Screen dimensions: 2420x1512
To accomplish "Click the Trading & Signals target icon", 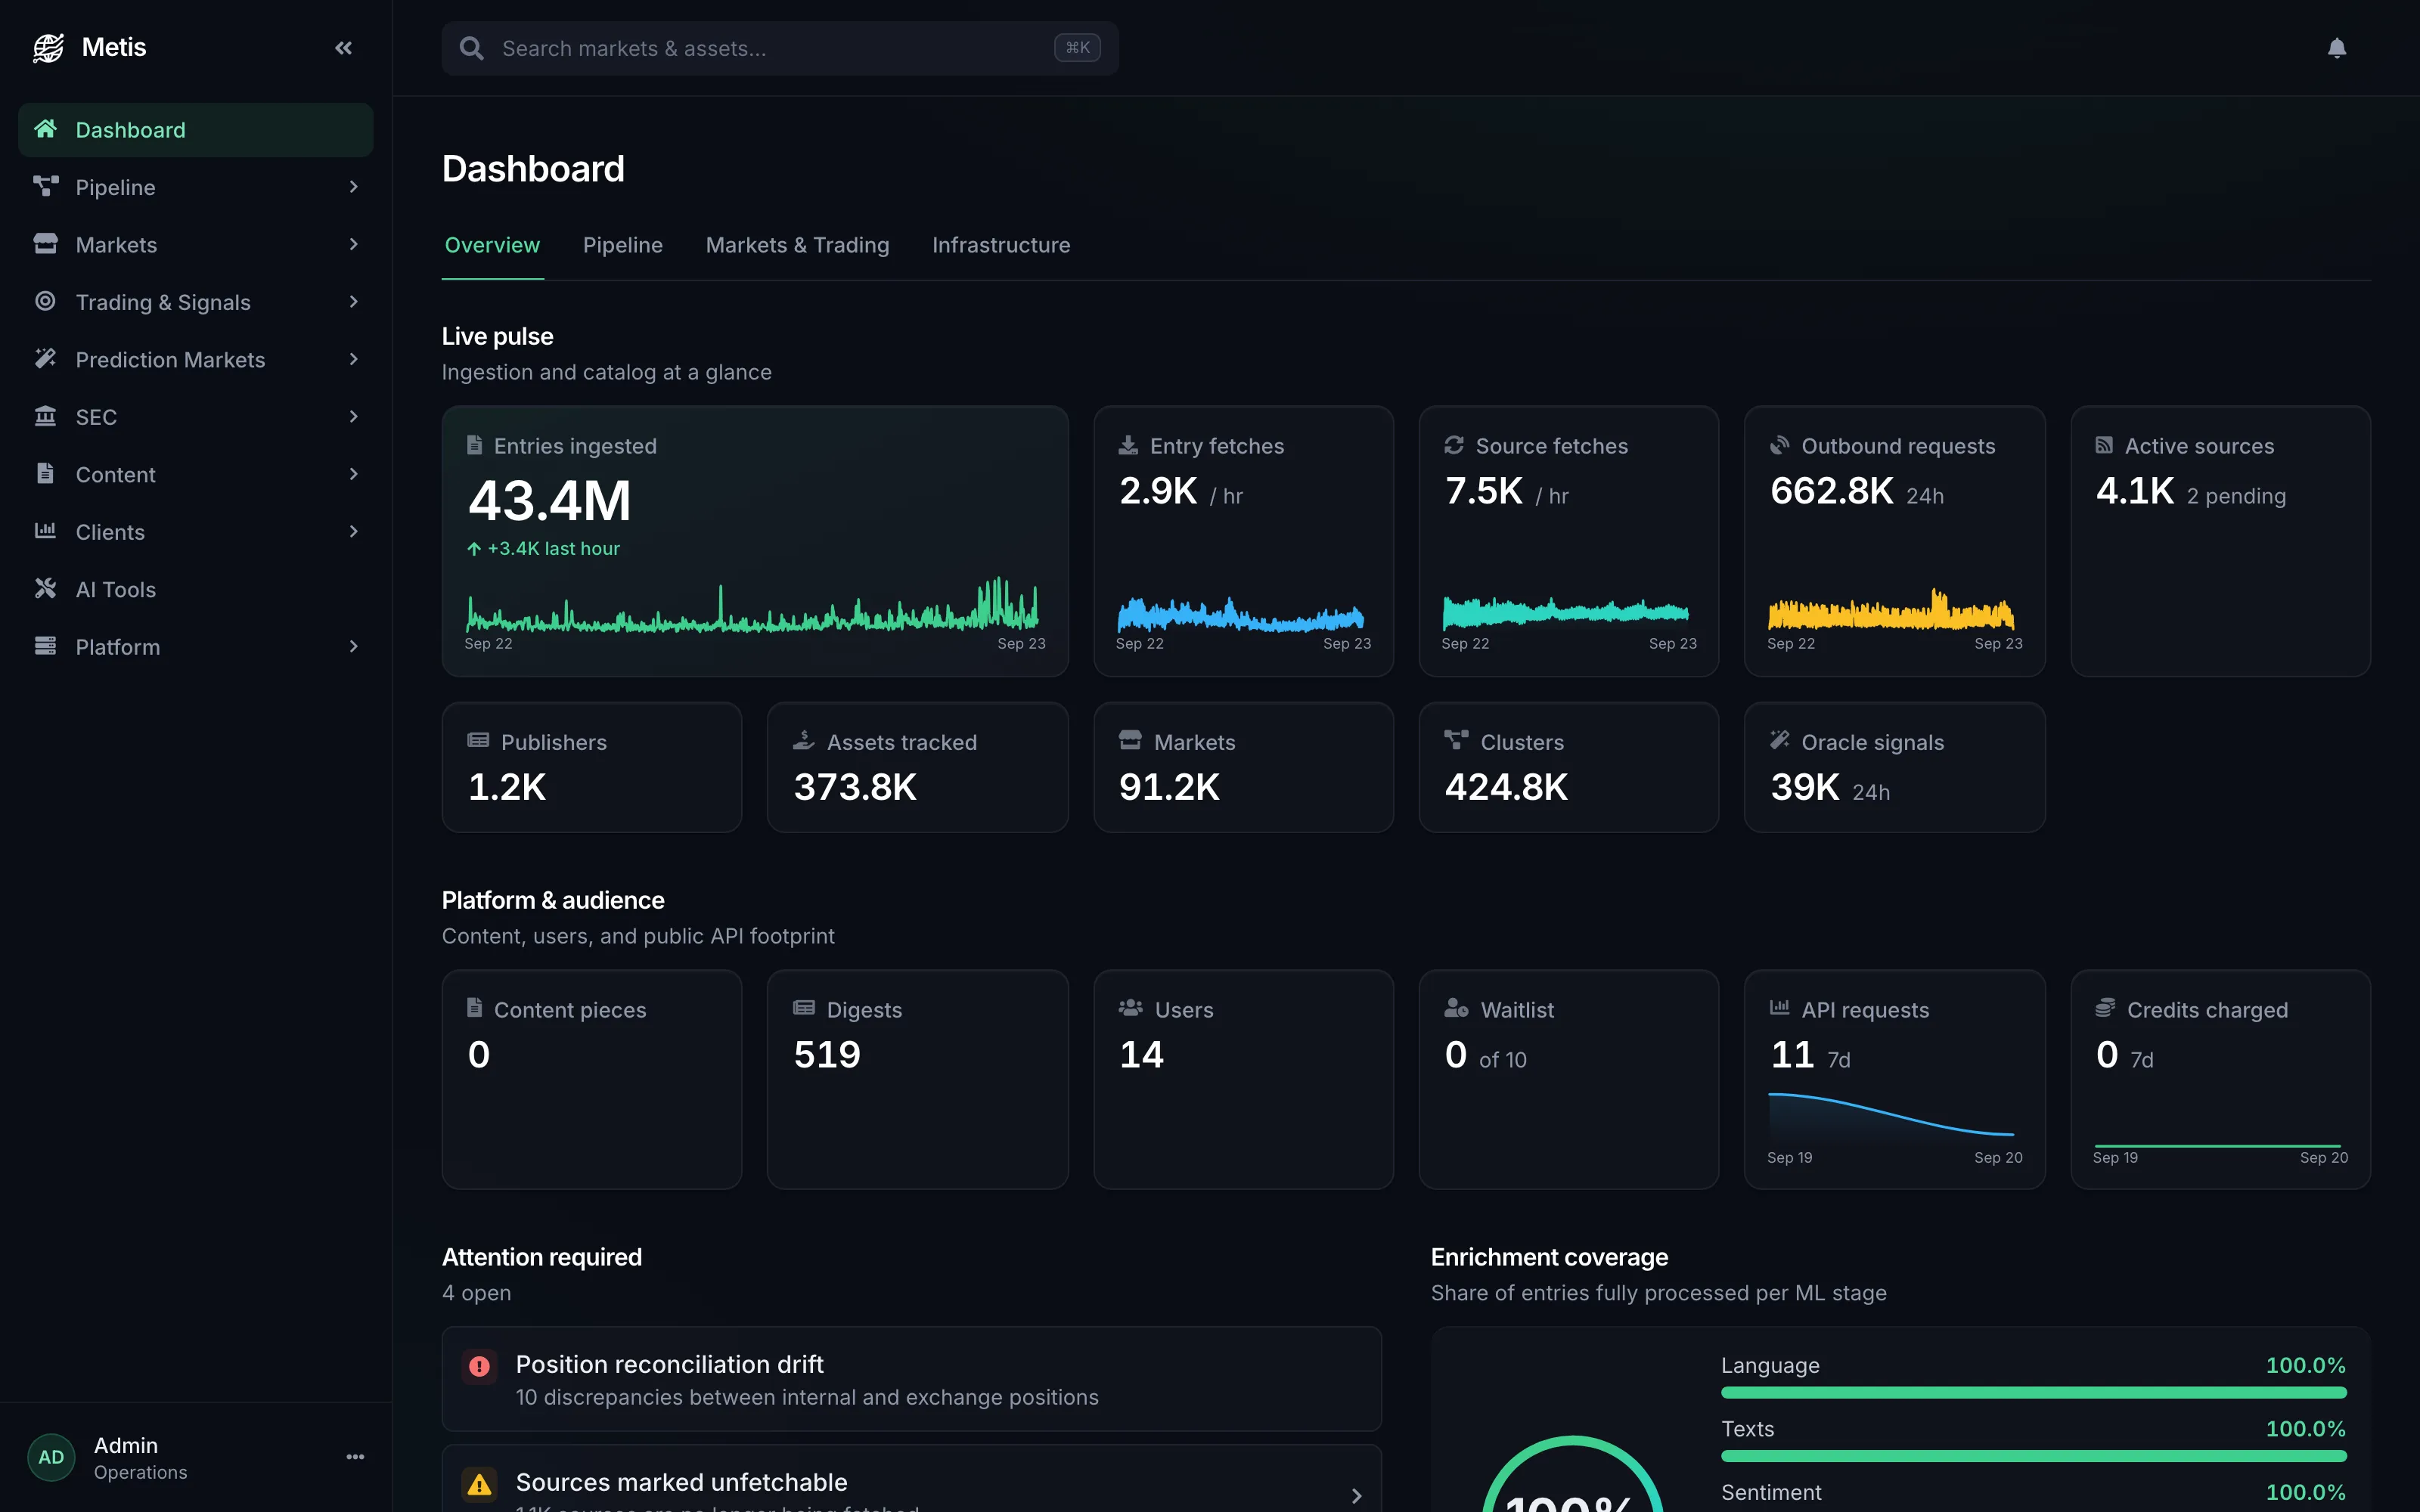I will pyautogui.click(x=45, y=301).
